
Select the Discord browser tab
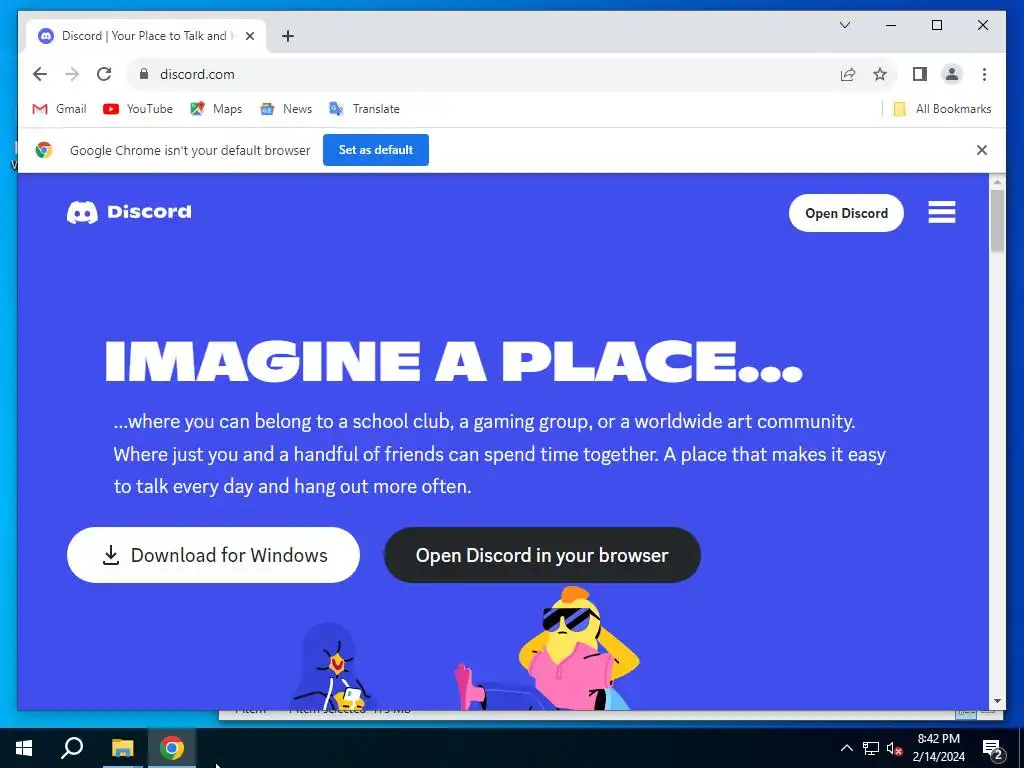click(x=146, y=36)
